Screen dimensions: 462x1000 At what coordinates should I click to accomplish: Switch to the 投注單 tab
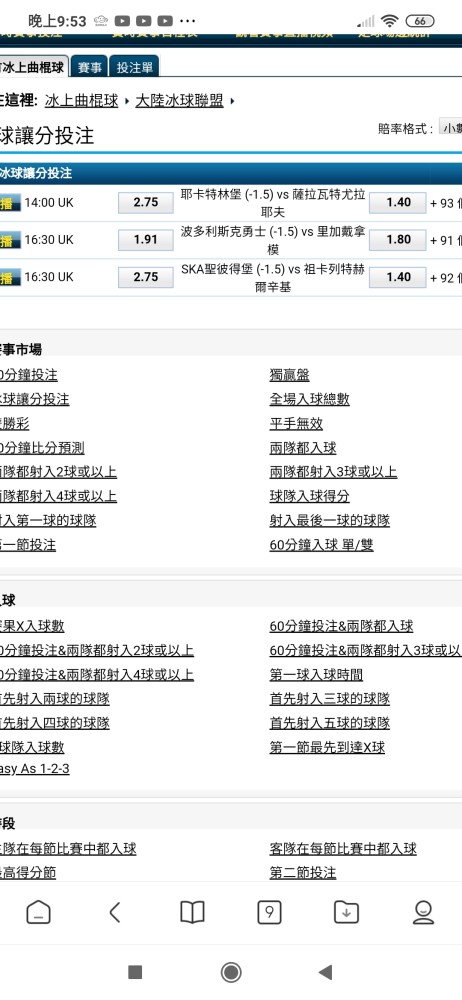(x=134, y=67)
